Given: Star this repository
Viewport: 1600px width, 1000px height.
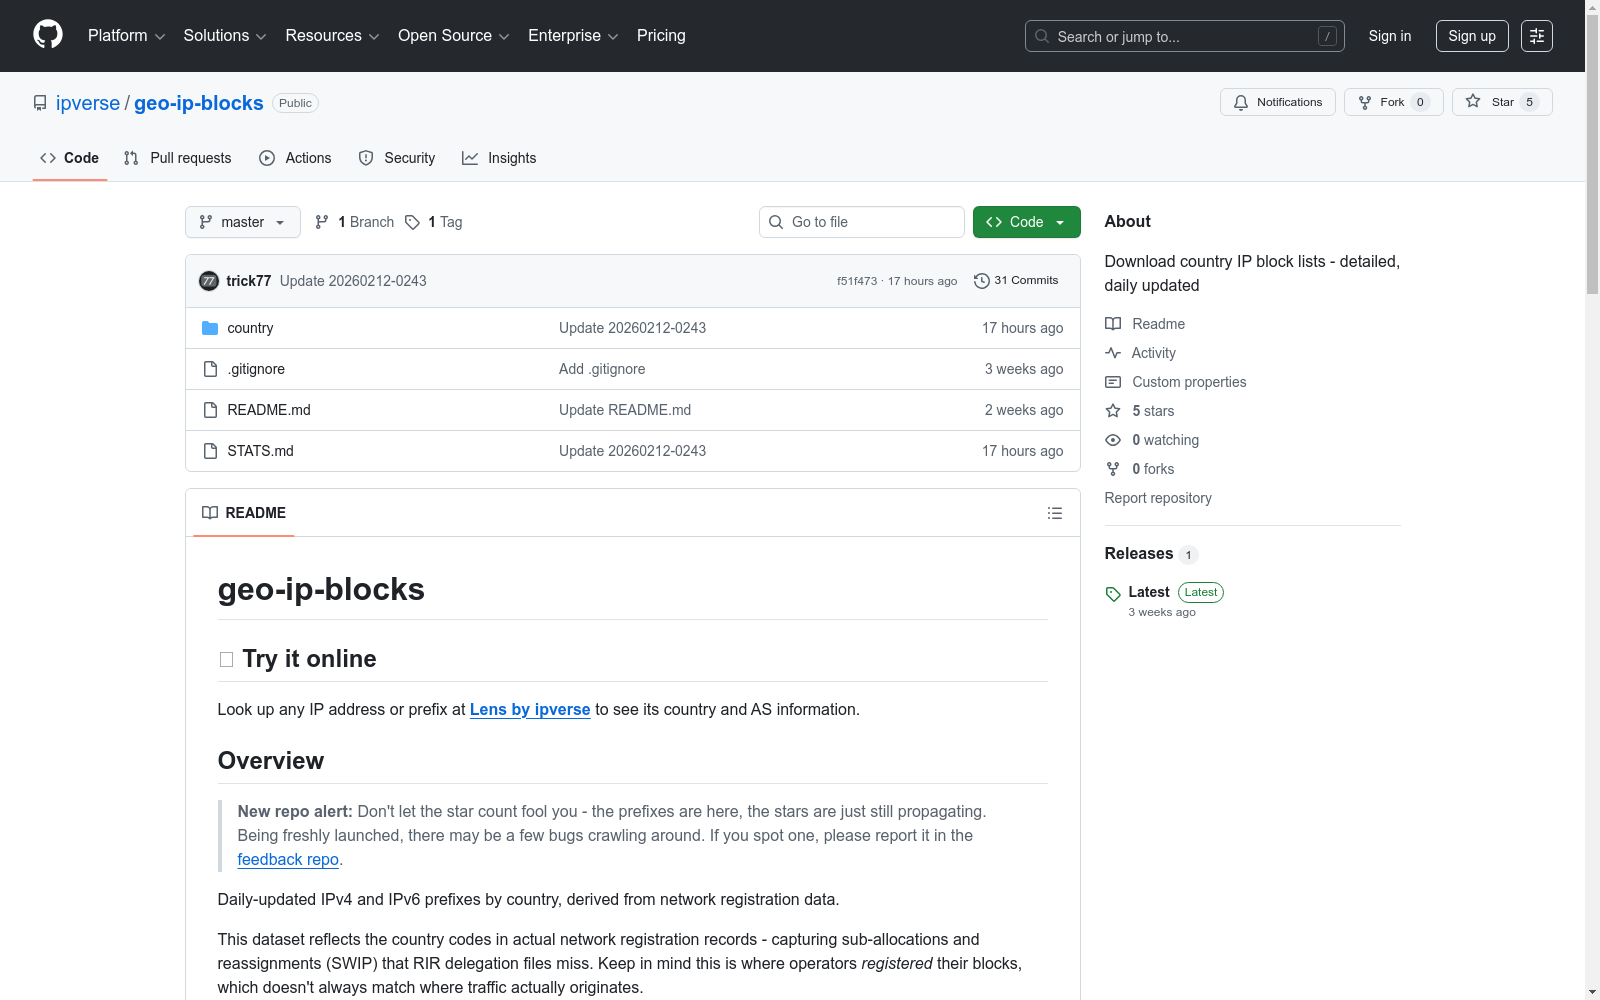Looking at the screenshot, I should click(x=1502, y=102).
